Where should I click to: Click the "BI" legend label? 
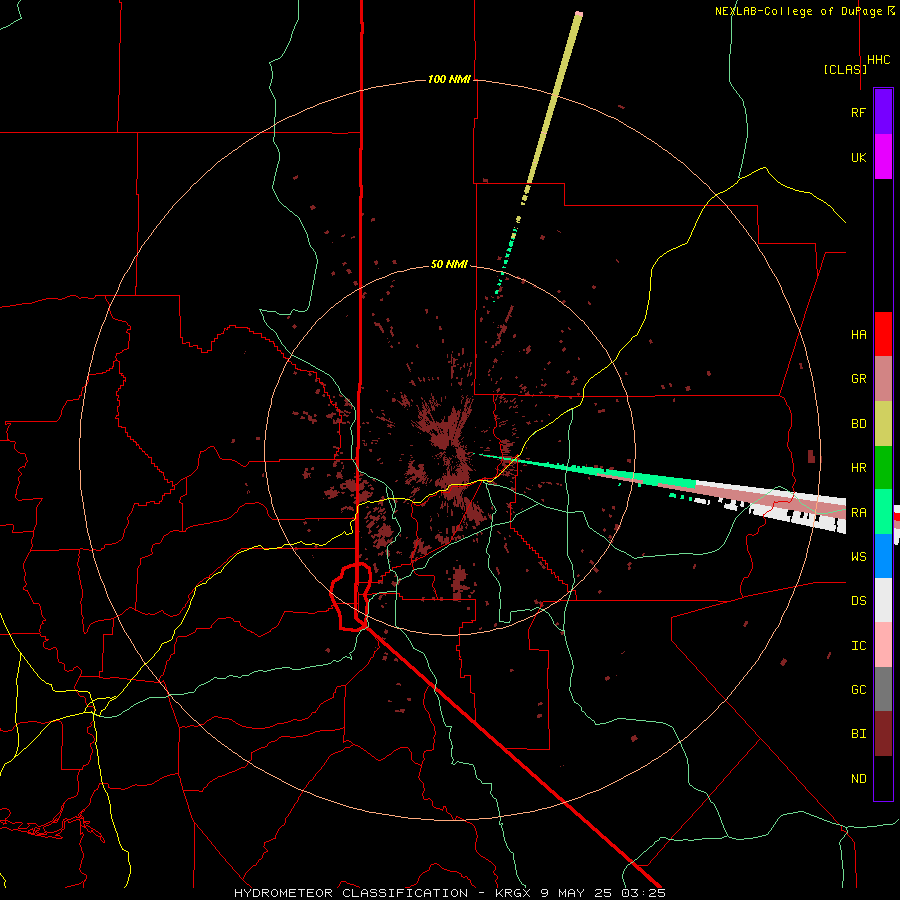(858, 734)
